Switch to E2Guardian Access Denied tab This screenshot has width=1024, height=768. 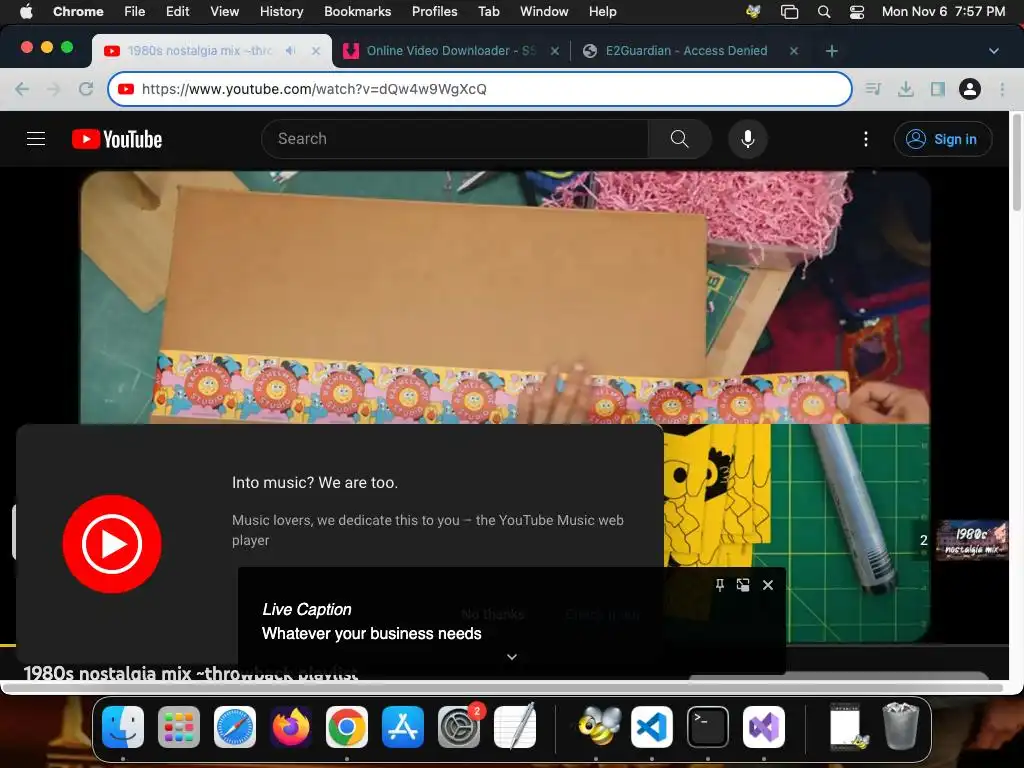tap(686, 50)
